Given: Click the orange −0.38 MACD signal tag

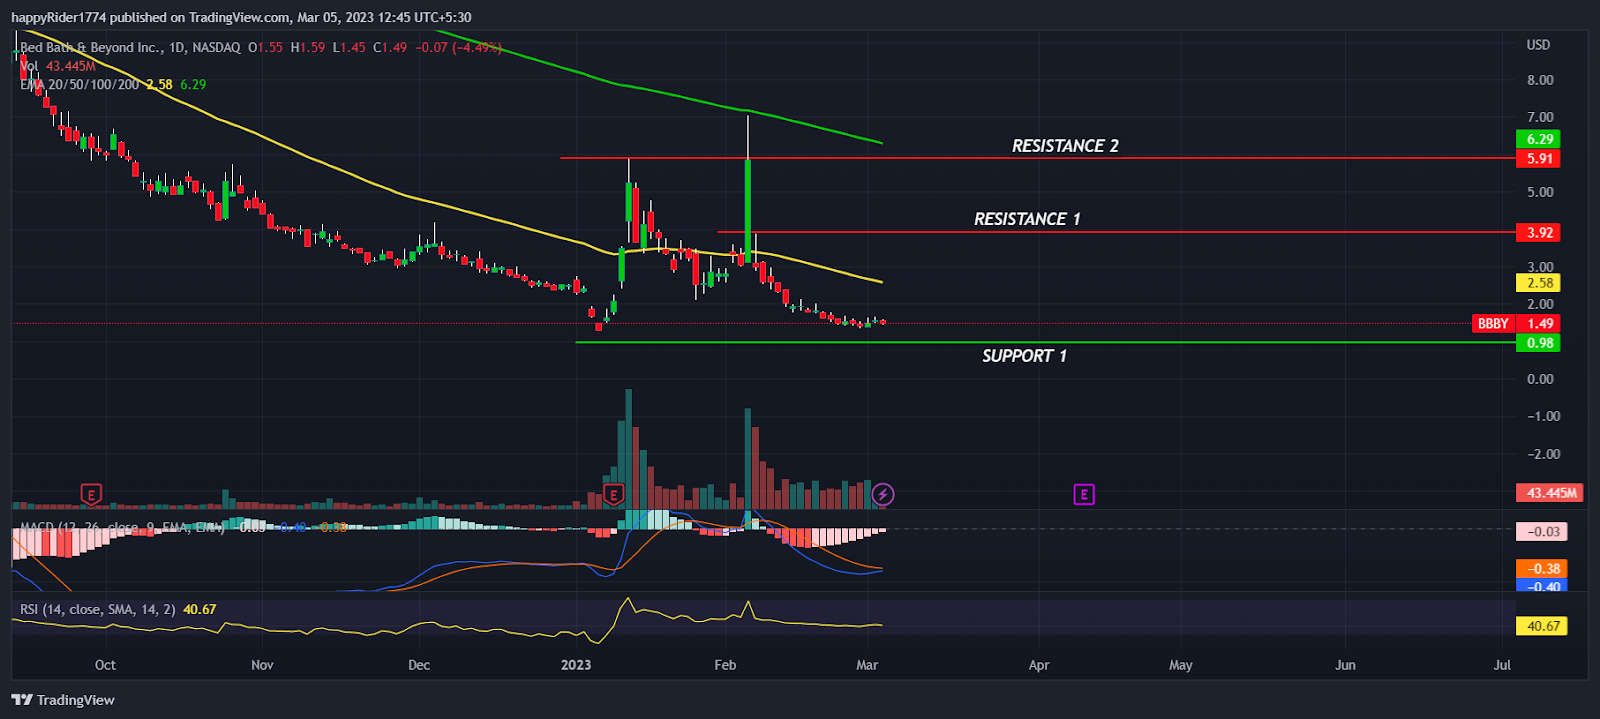Looking at the screenshot, I should click(x=1542, y=568).
